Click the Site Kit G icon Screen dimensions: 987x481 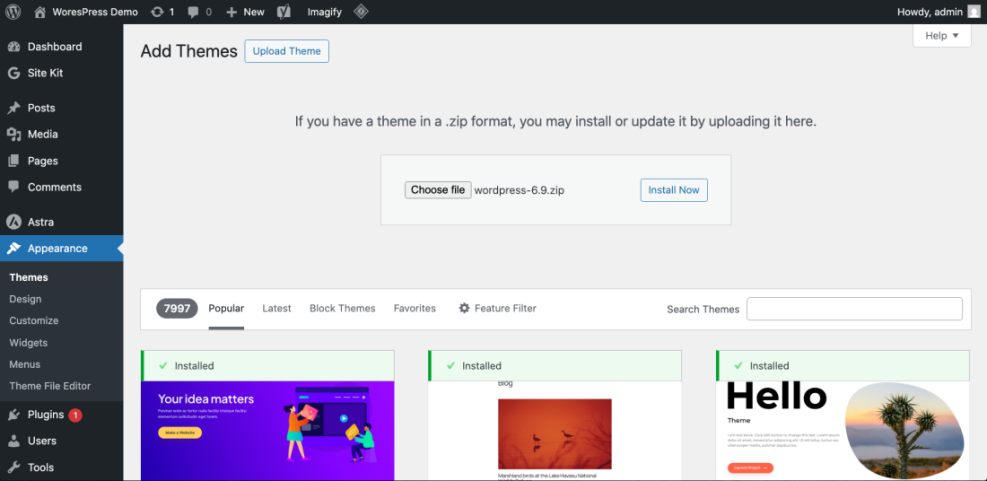(x=14, y=73)
